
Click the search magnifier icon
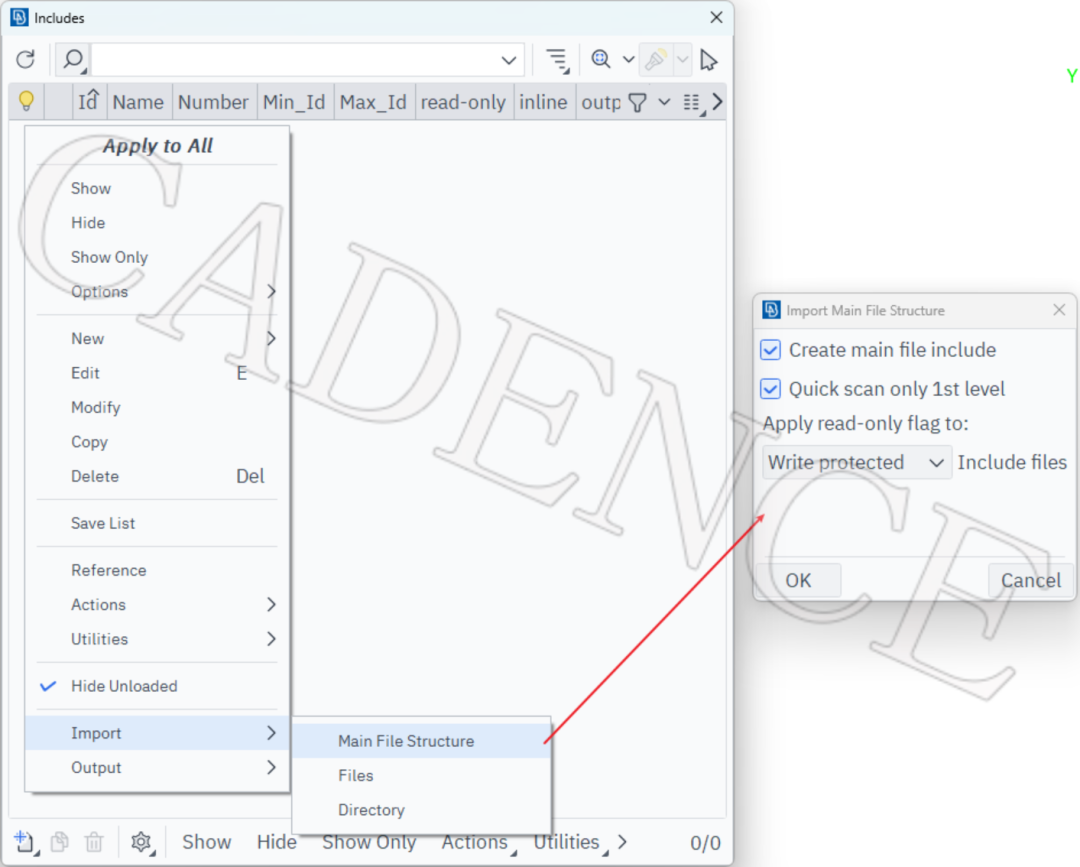tap(73, 60)
